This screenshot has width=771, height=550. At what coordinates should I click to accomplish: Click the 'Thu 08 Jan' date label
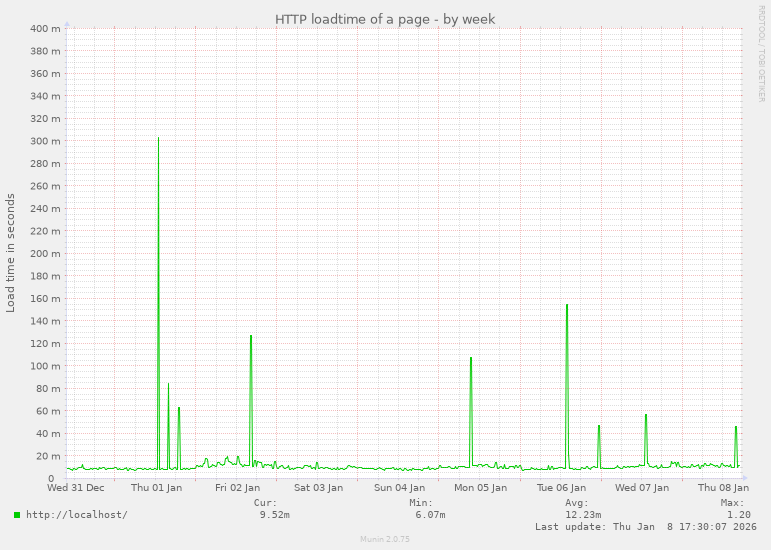(723, 488)
